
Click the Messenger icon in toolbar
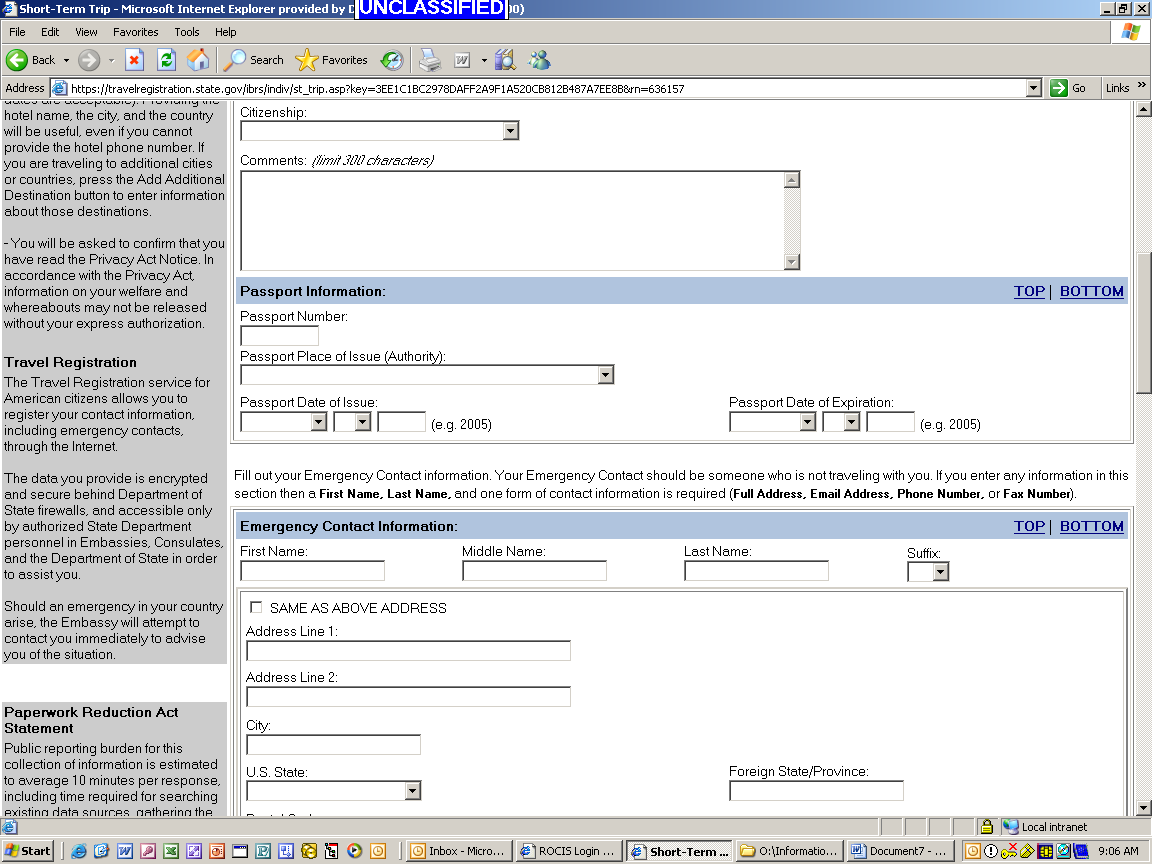(540, 60)
